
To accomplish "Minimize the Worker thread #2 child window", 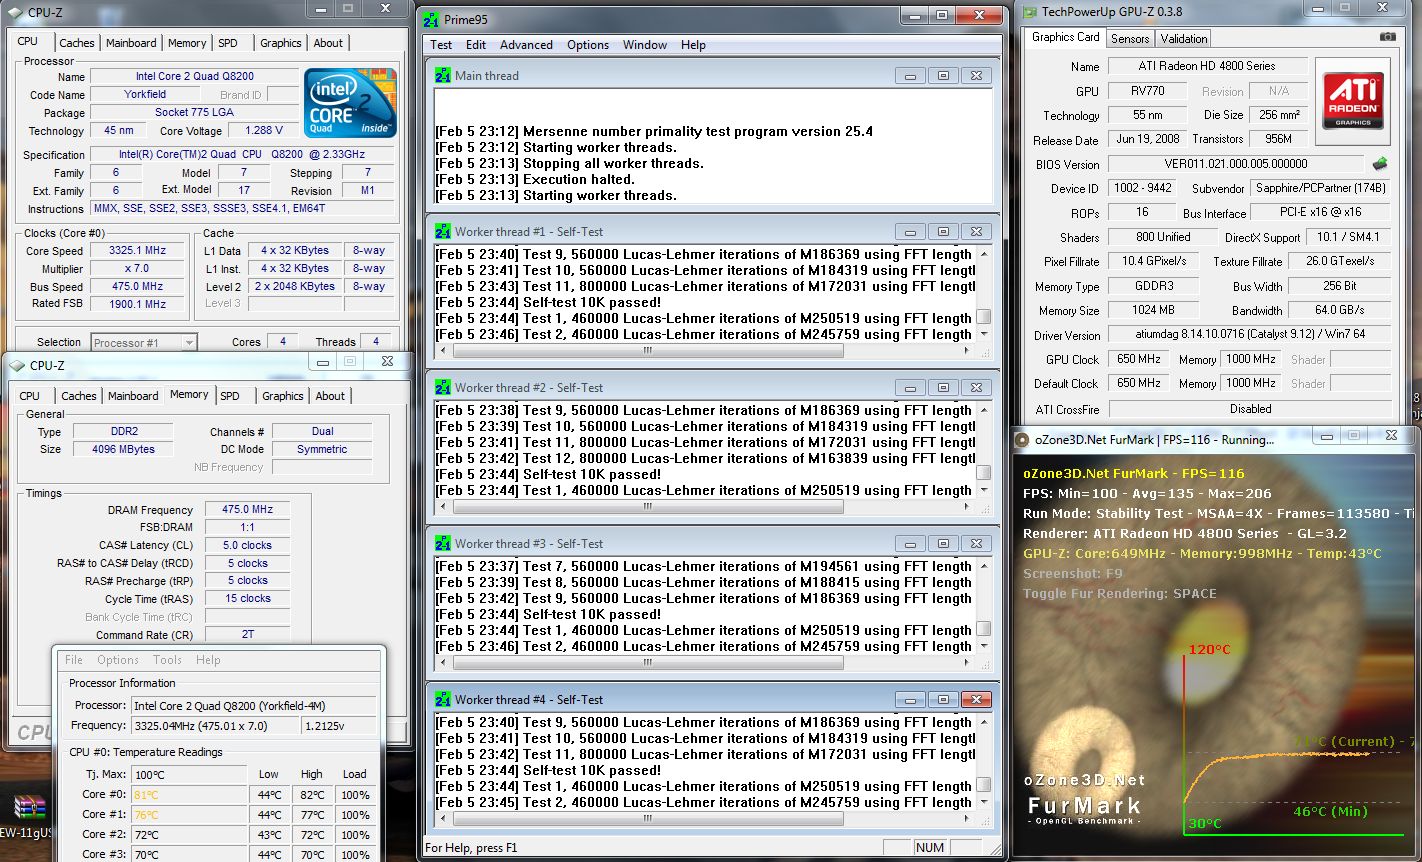I will click(x=909, y=387).
